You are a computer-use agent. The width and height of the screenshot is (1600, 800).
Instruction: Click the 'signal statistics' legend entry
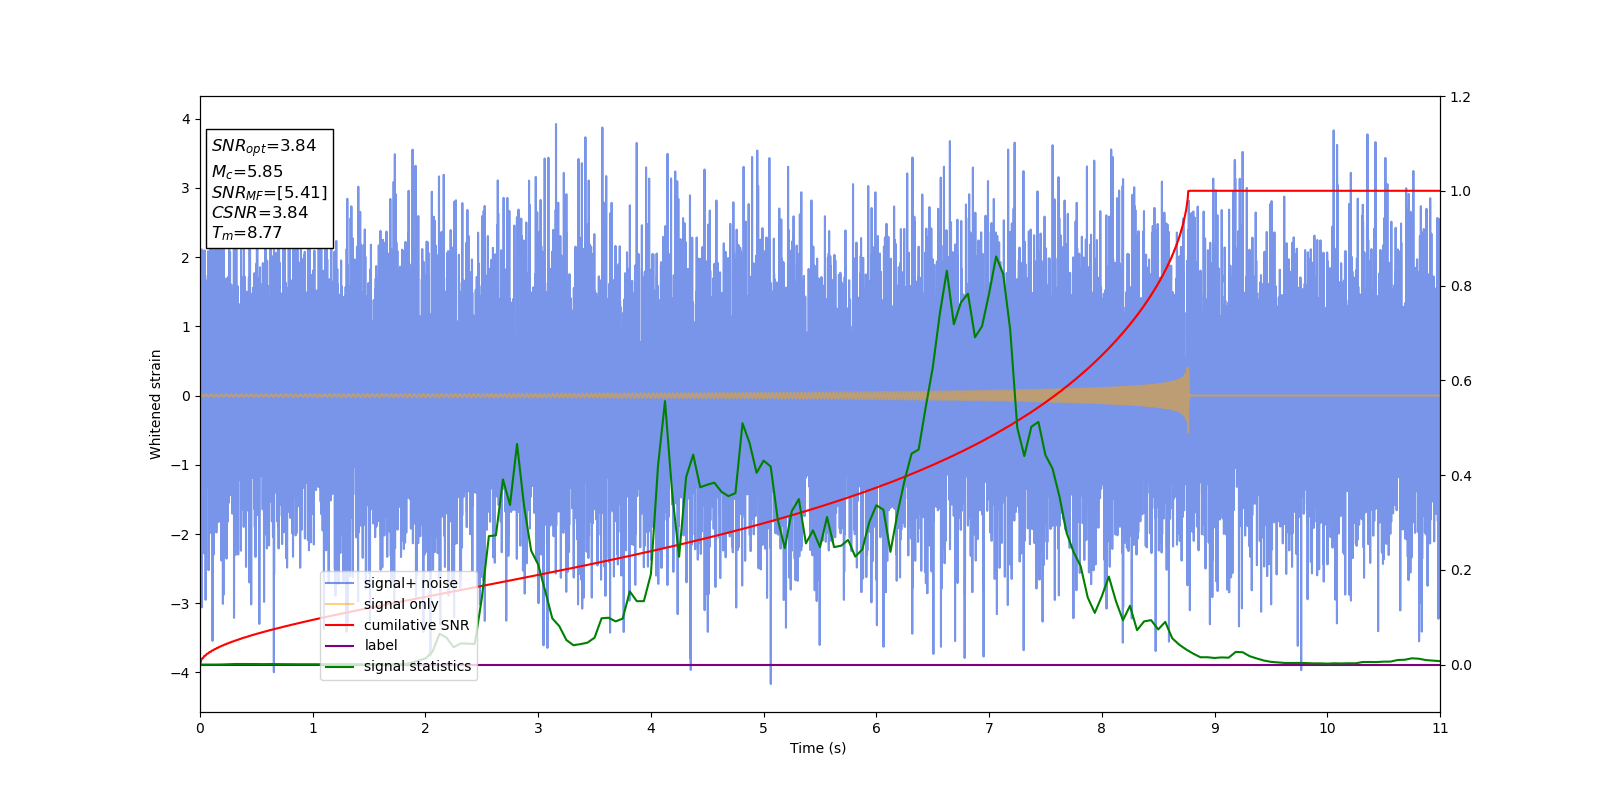399,666
